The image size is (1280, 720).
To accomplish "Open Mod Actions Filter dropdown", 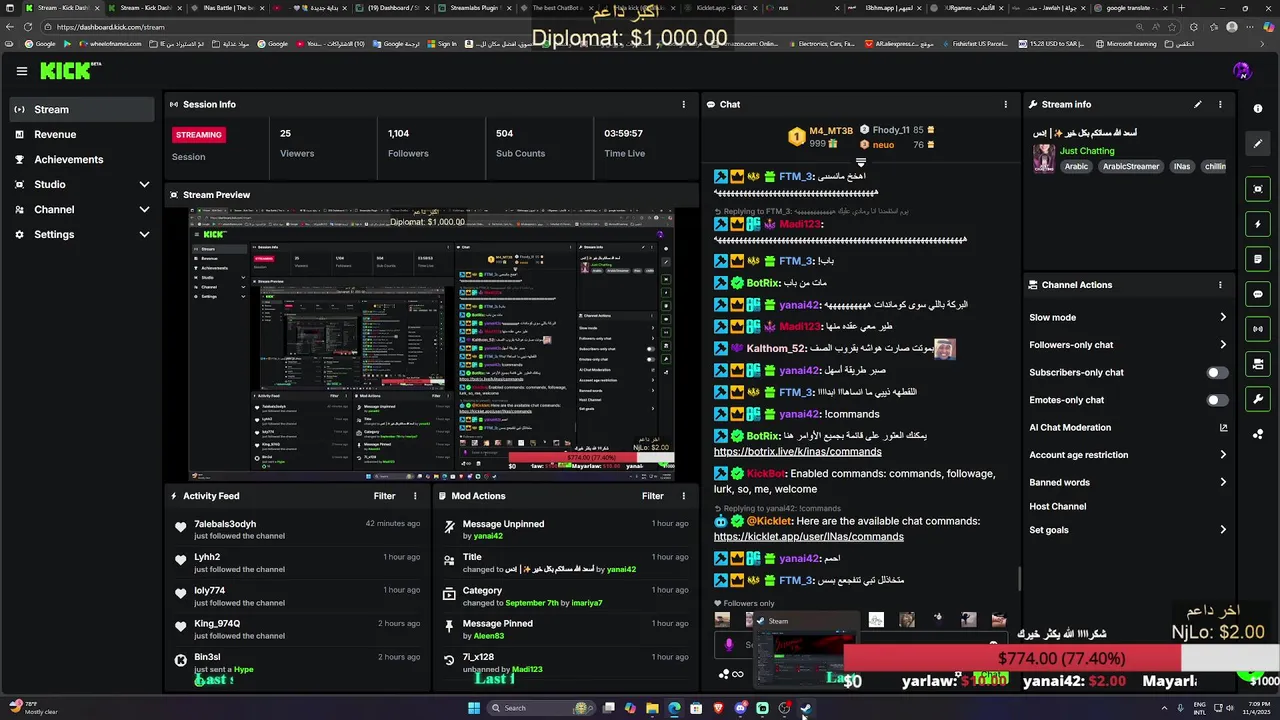I will (x=653, y=496).
